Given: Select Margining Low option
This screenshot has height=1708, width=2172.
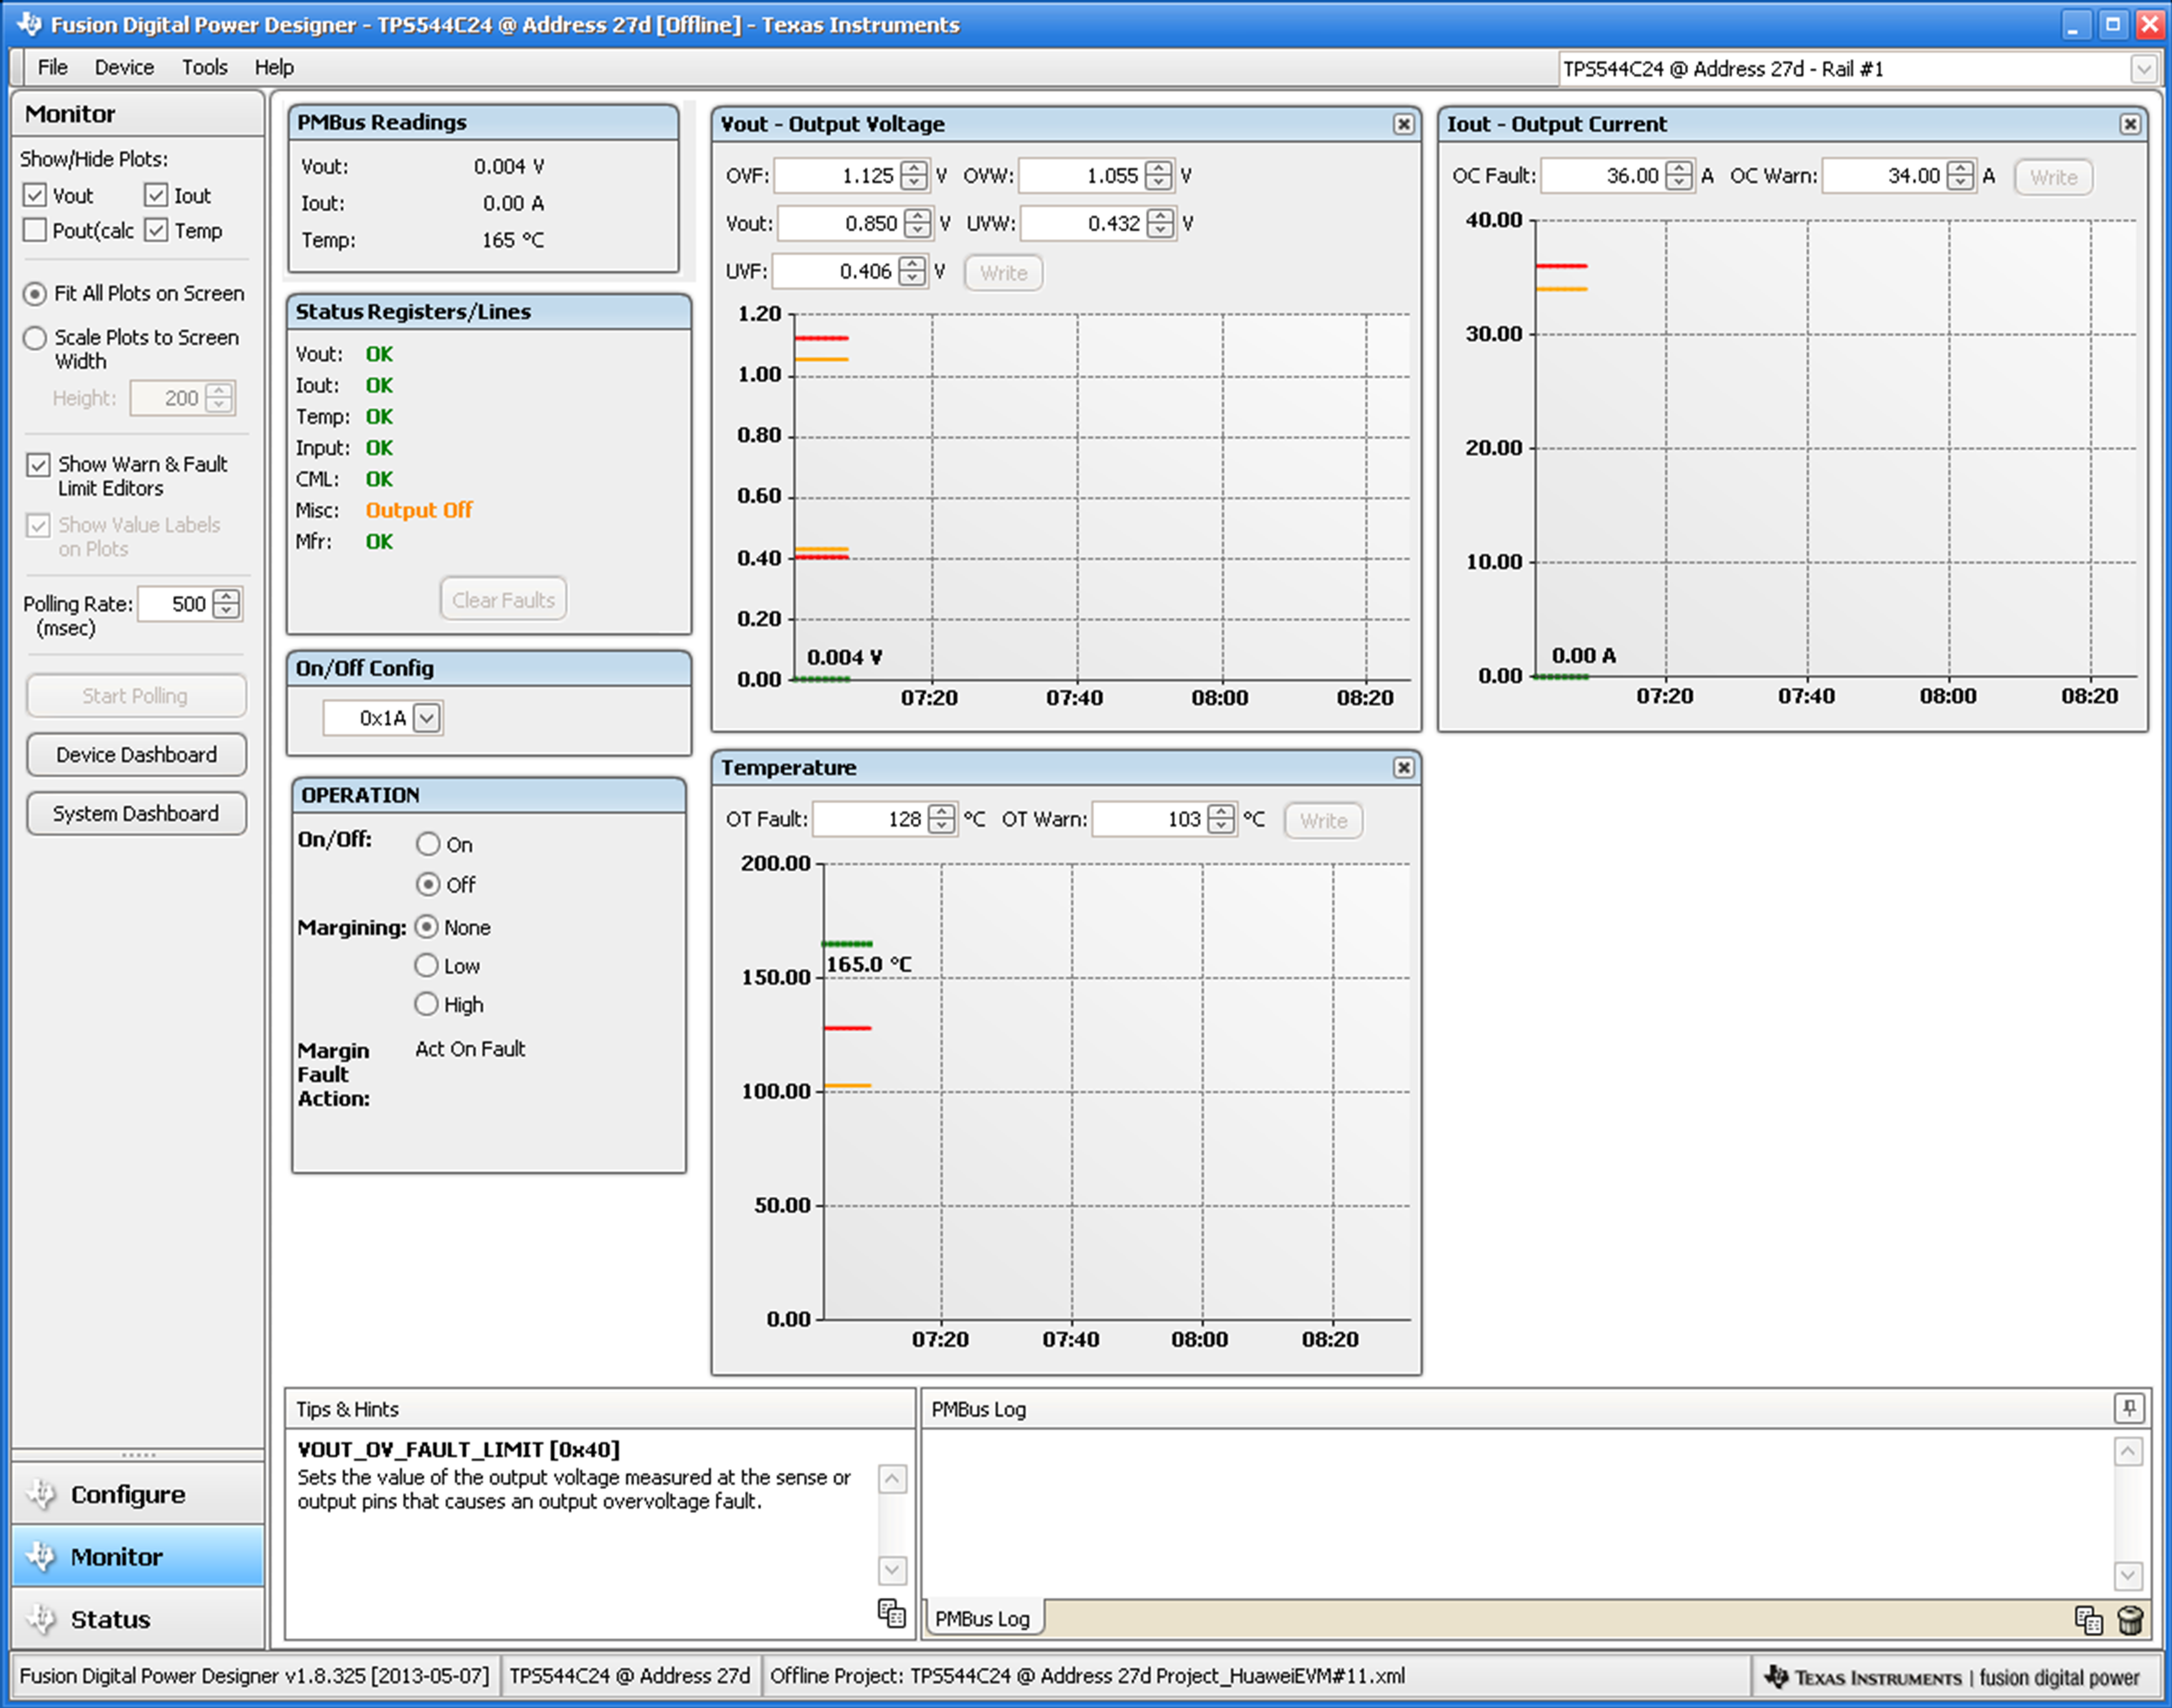Looking at the screenshot, I should 426,965.
